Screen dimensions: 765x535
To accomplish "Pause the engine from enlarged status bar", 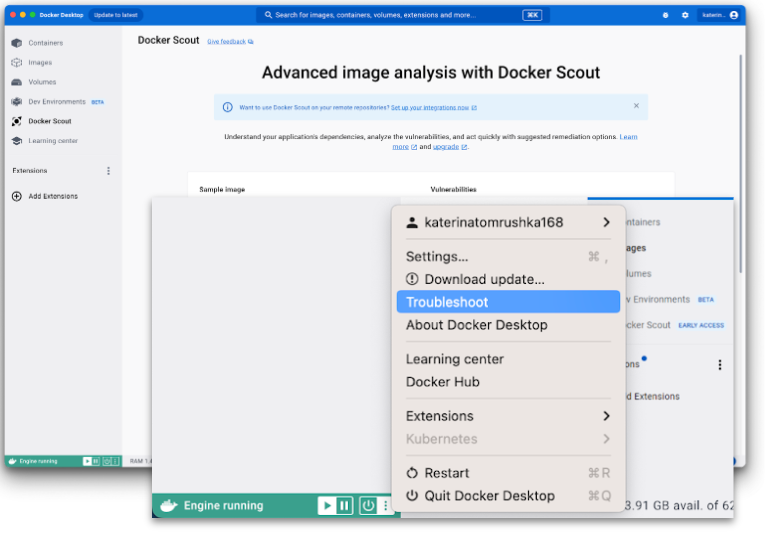I will coord(345,506).
